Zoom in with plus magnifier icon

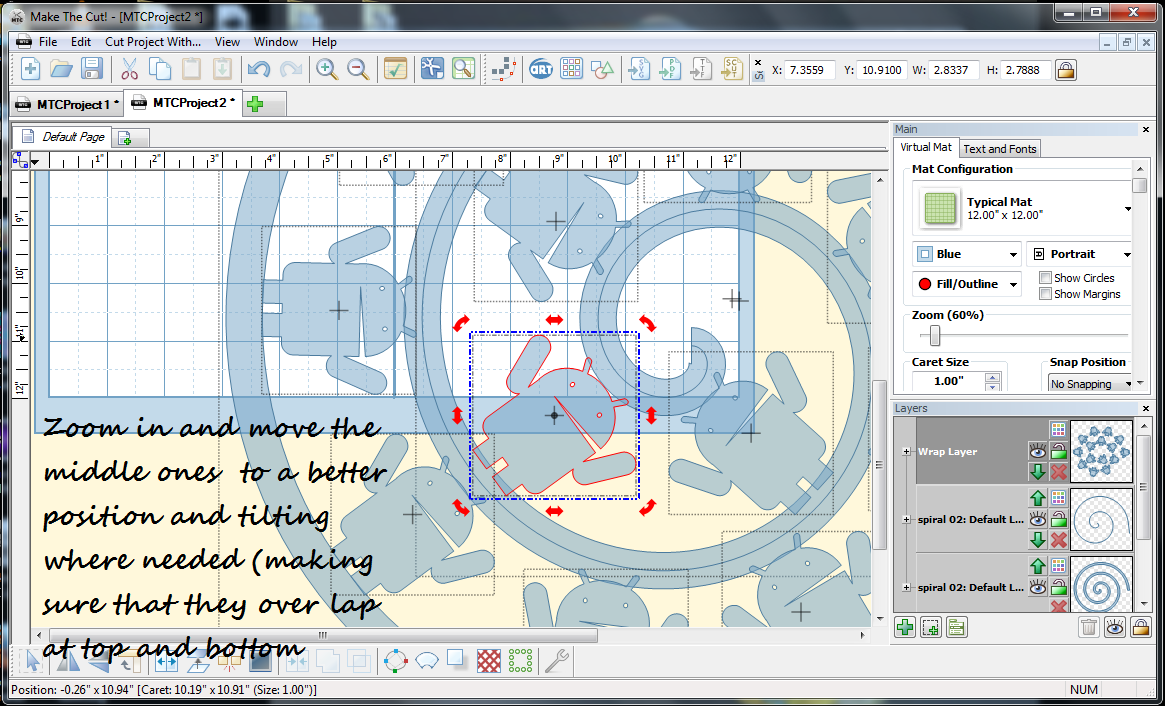tap(327, 70)
